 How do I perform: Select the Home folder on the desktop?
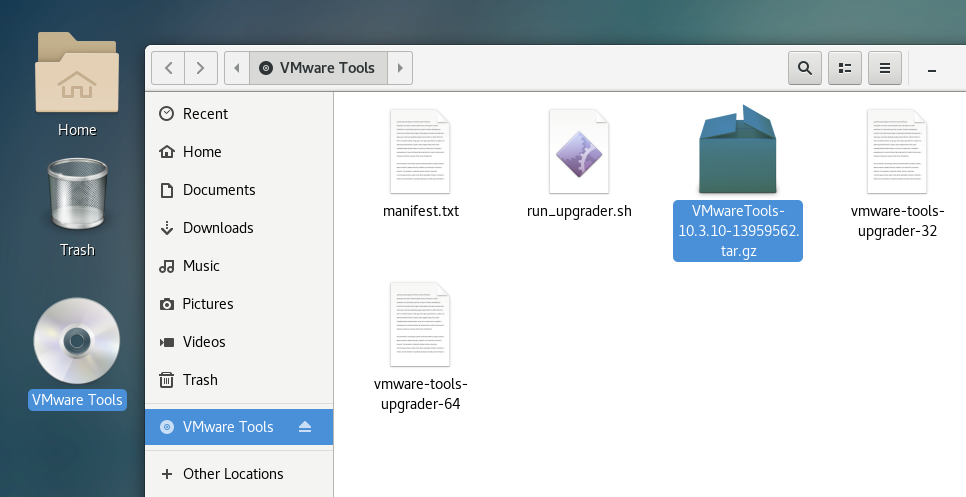[x=77, y=73]
